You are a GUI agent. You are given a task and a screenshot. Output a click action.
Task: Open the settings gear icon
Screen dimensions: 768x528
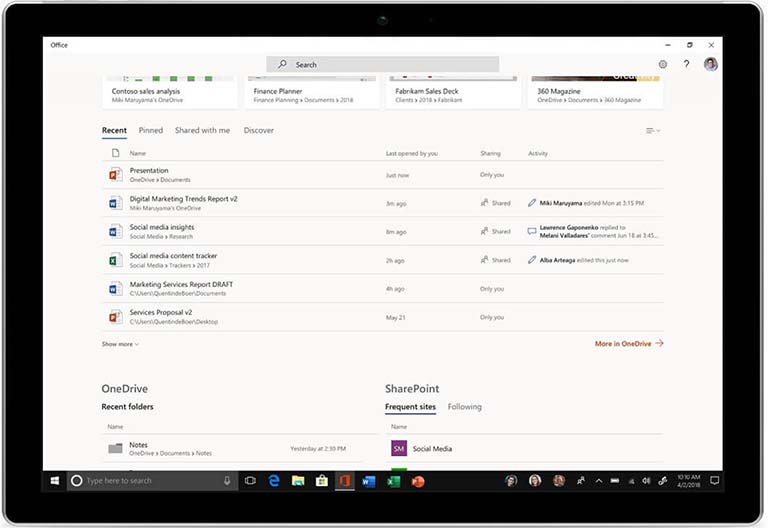click(663, 64)
